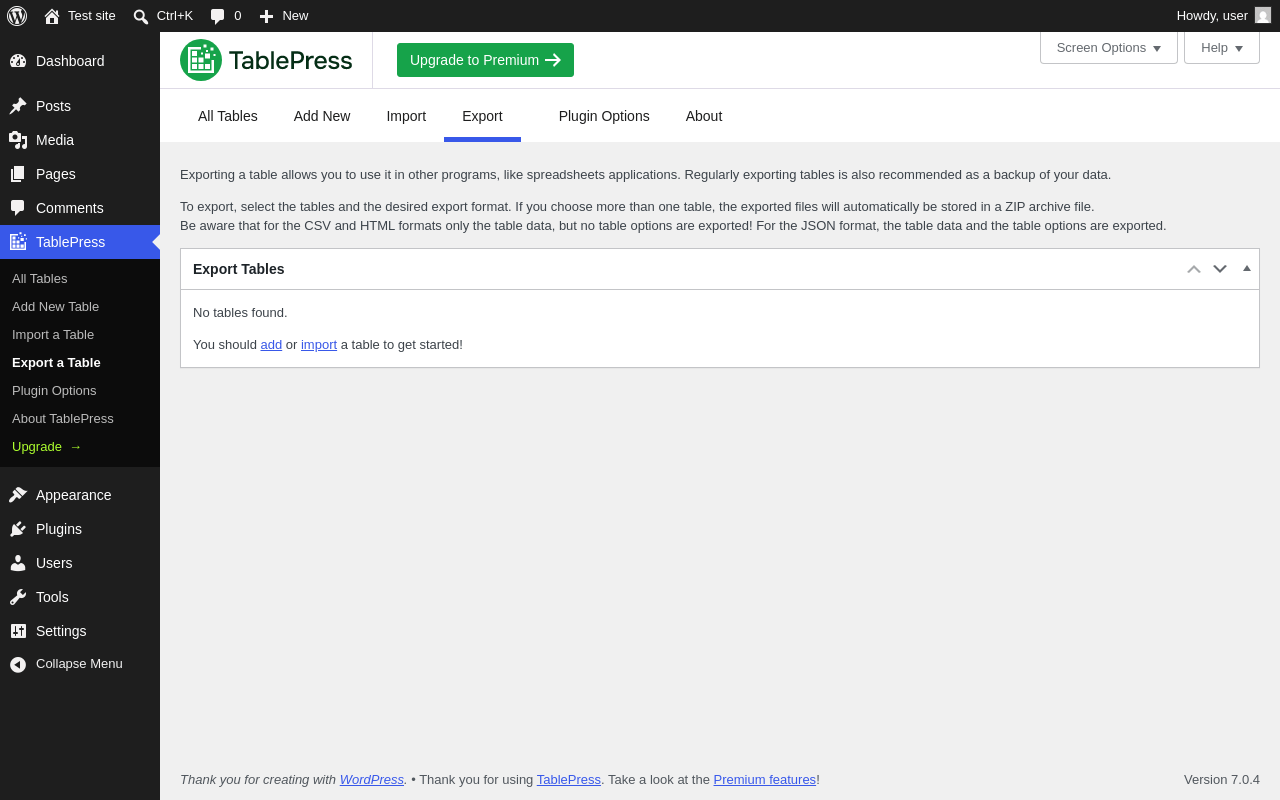Open the search icon labeled Ctrl+K

click(141, 16)
